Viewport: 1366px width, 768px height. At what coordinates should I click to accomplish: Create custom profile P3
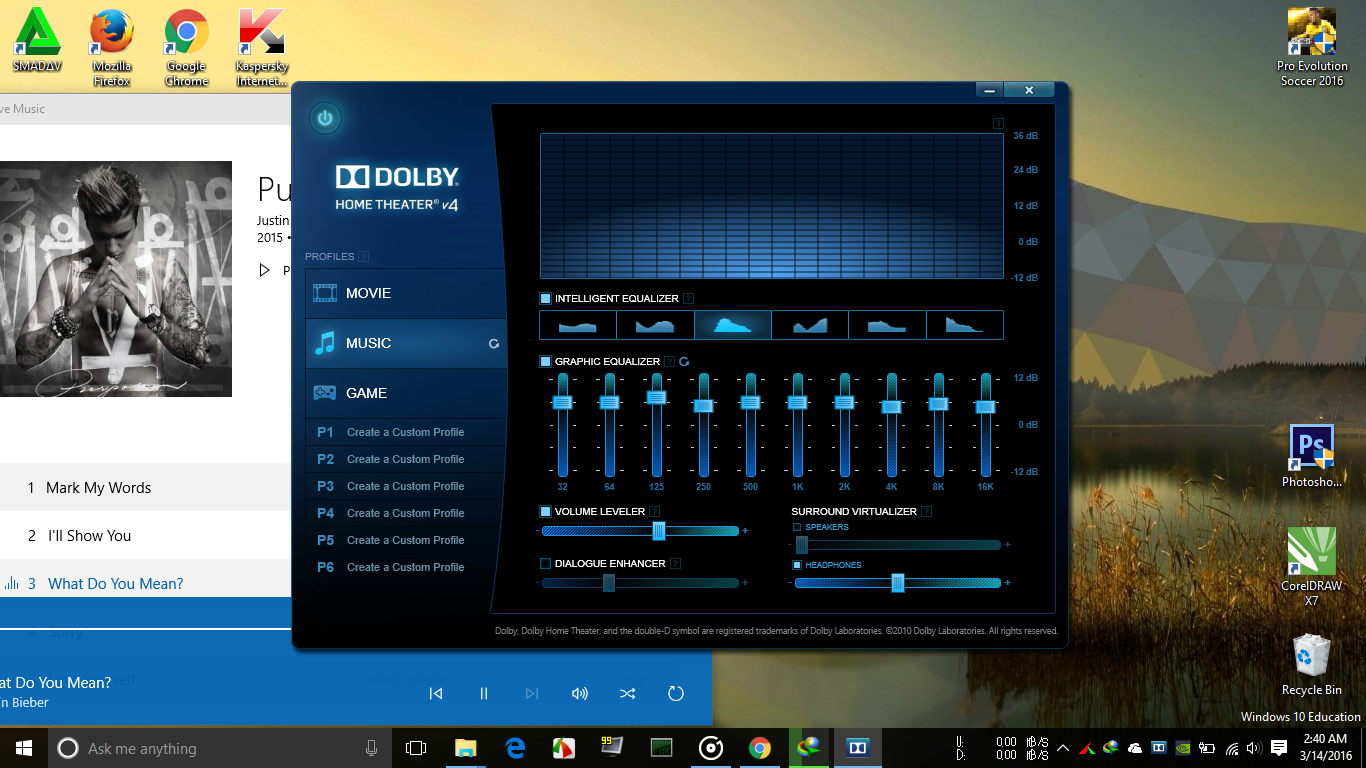click(406, 486)
